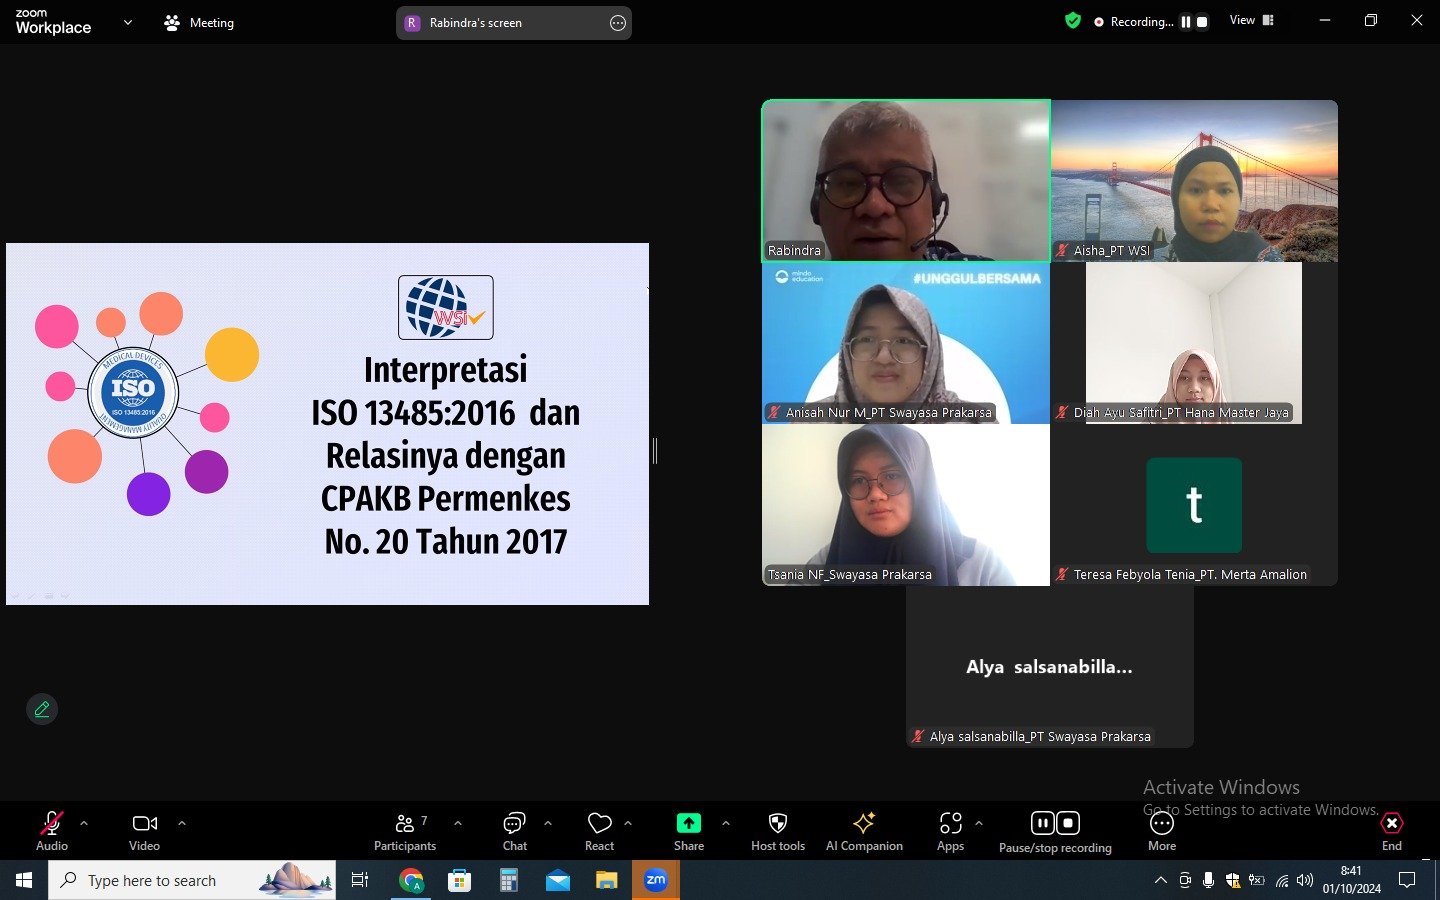Open the notification center icon
The width and height of the screenshot is (1440, 900).
[x=1407, y=880]
